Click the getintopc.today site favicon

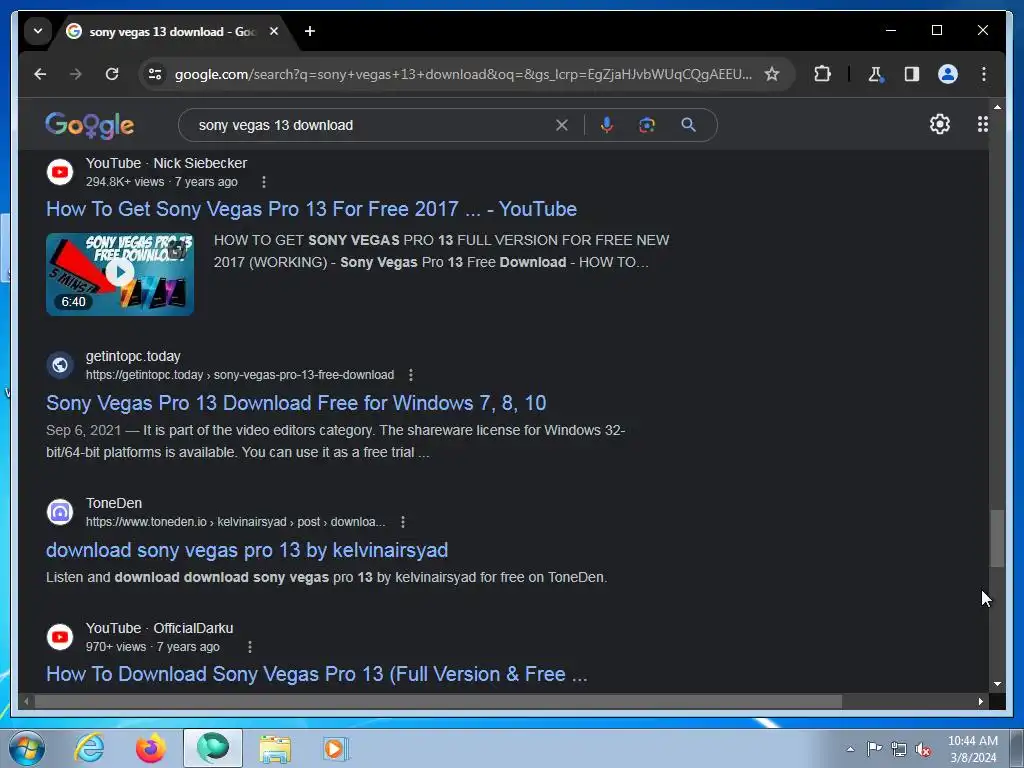60,365
